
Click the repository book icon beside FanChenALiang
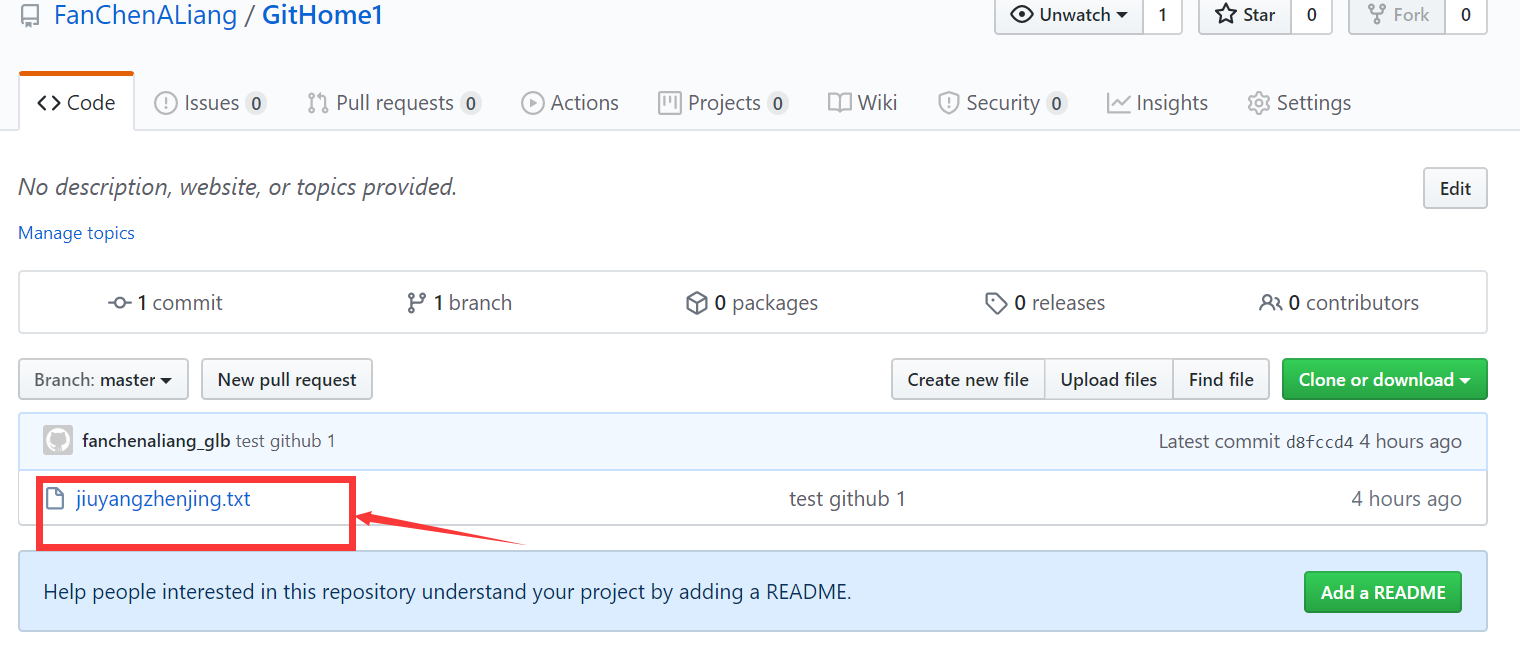31,16
